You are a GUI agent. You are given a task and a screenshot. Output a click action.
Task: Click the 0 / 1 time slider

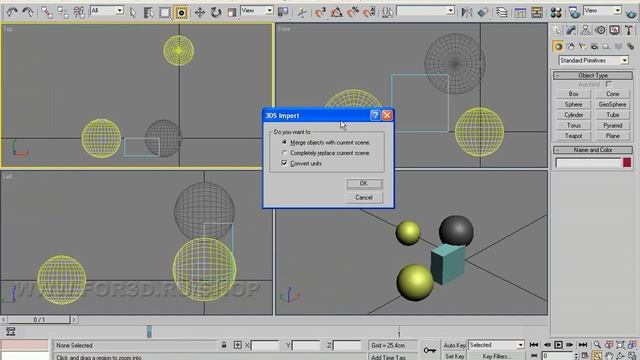(39, 320)
